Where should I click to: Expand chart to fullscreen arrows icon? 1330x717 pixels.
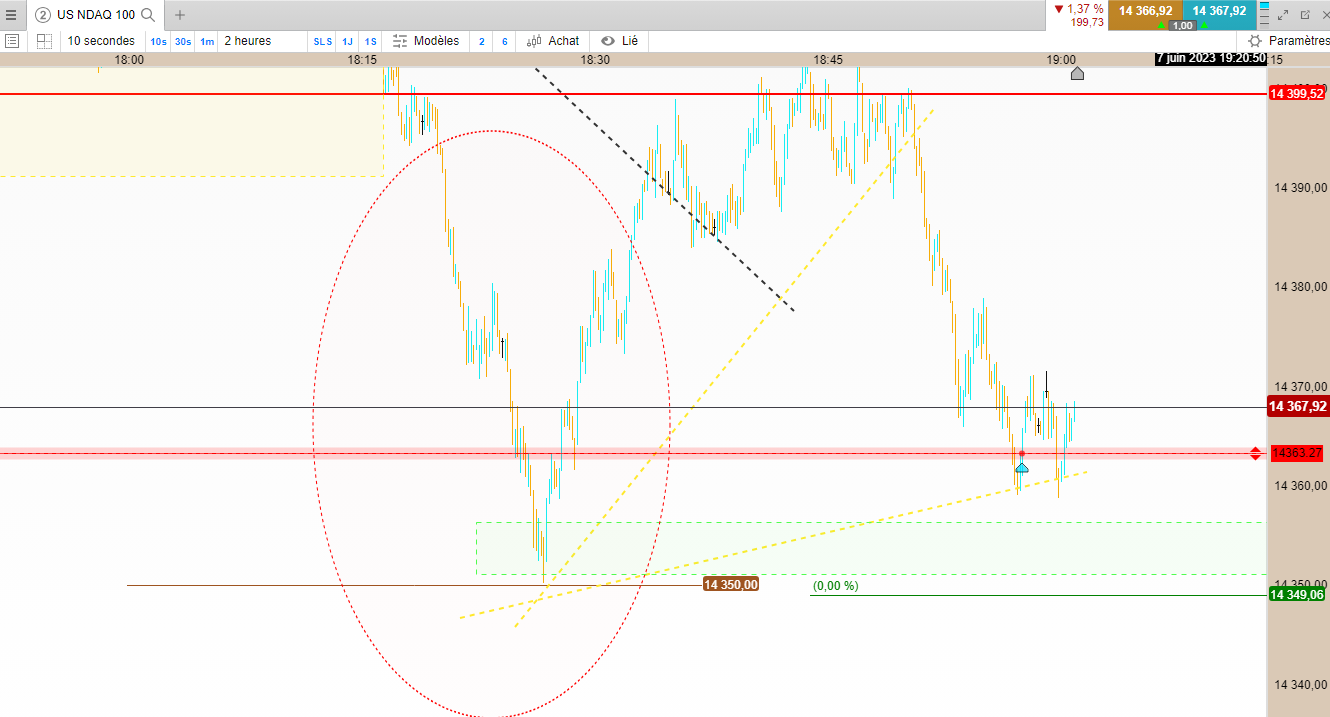(1284, 15)
